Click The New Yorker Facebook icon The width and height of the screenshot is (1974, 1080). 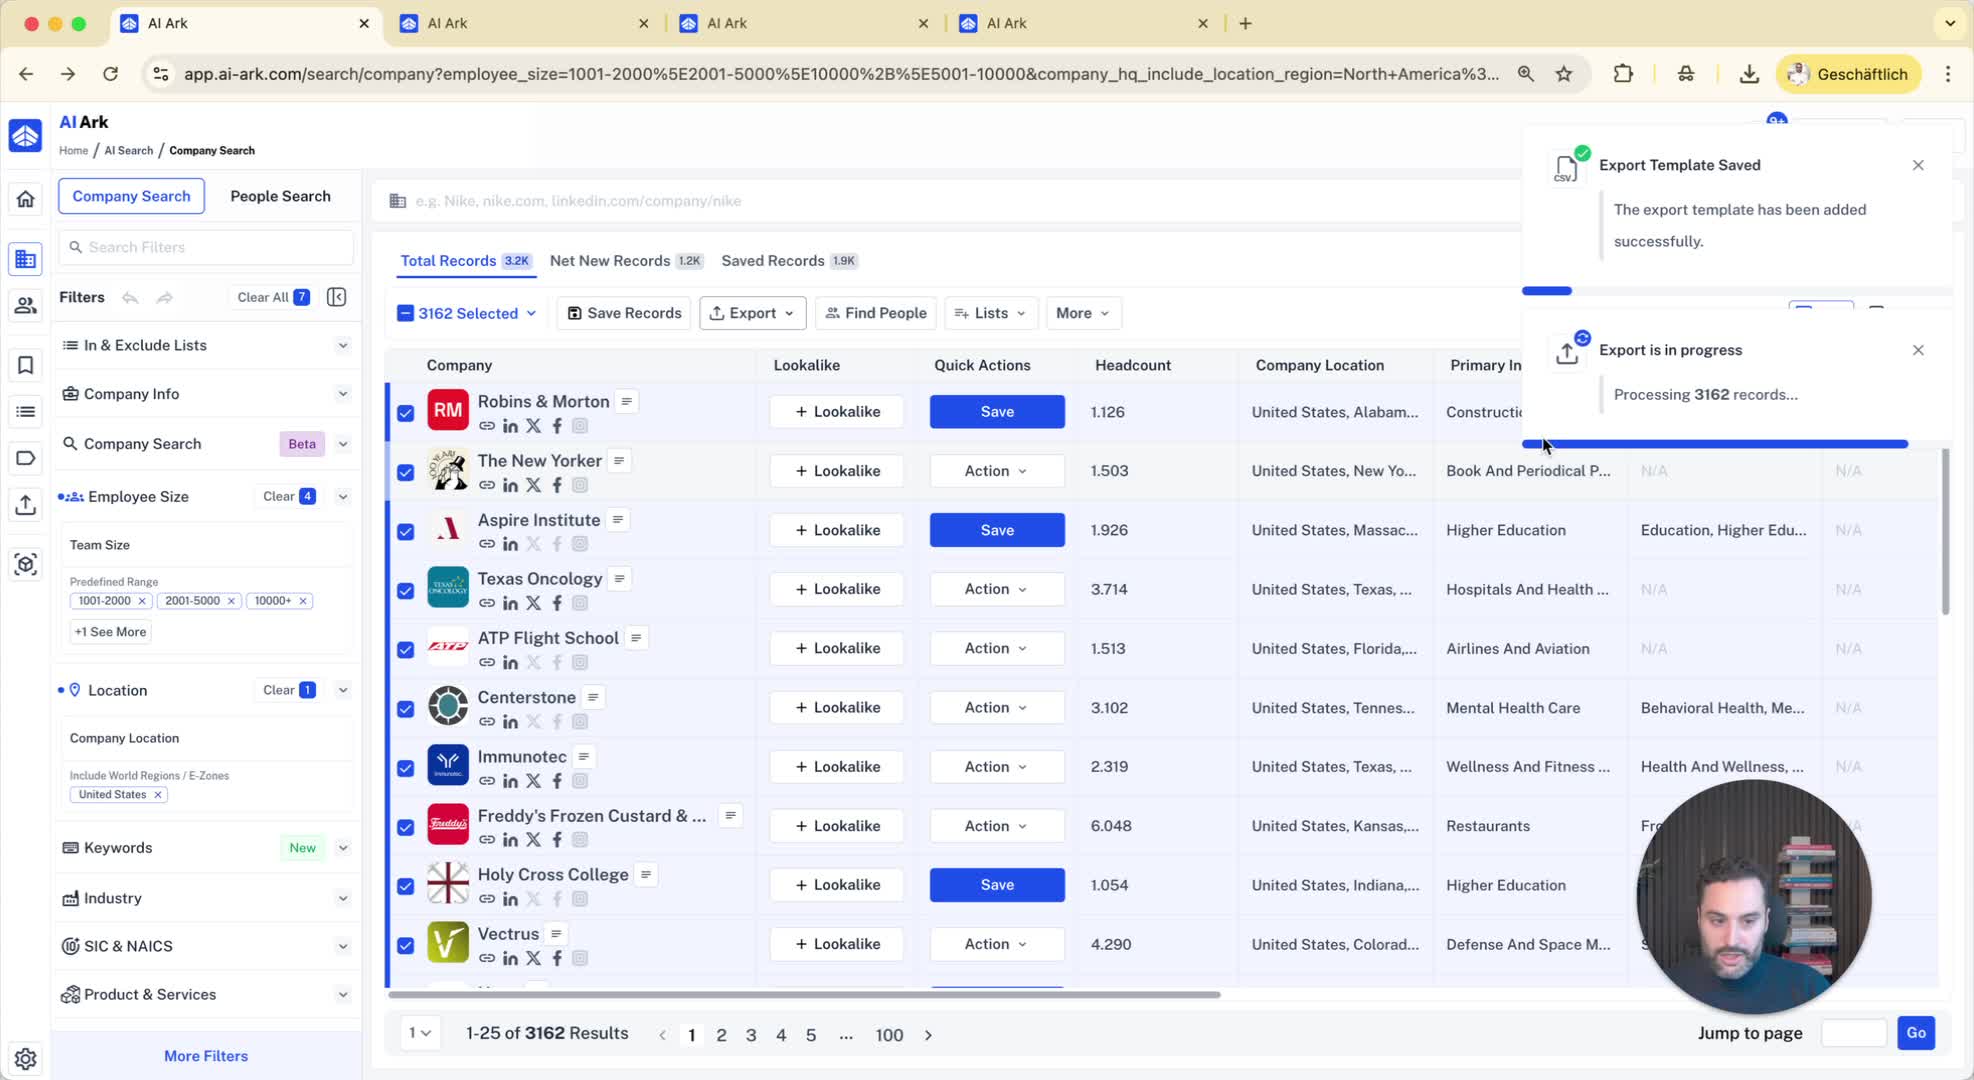(557, 485)
